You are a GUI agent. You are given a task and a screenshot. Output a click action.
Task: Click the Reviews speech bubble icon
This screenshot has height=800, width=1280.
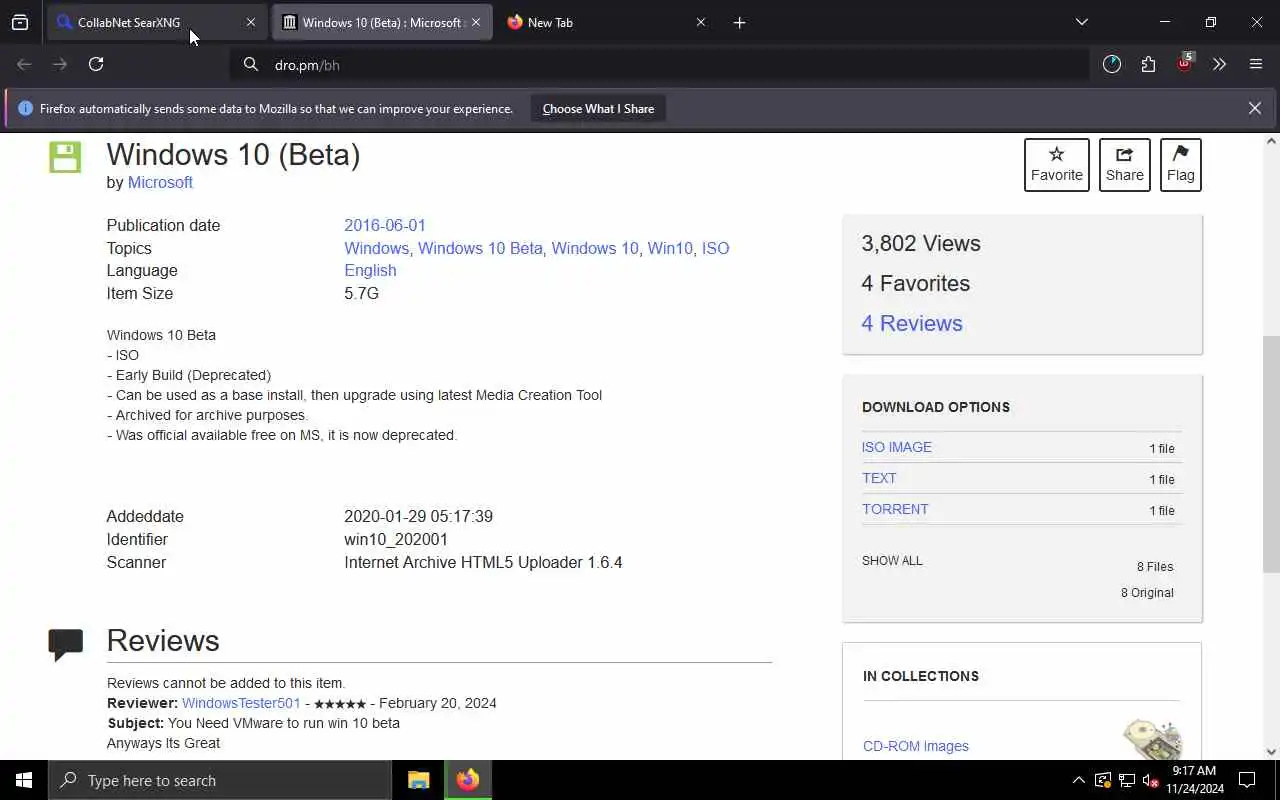pos(66,644)
